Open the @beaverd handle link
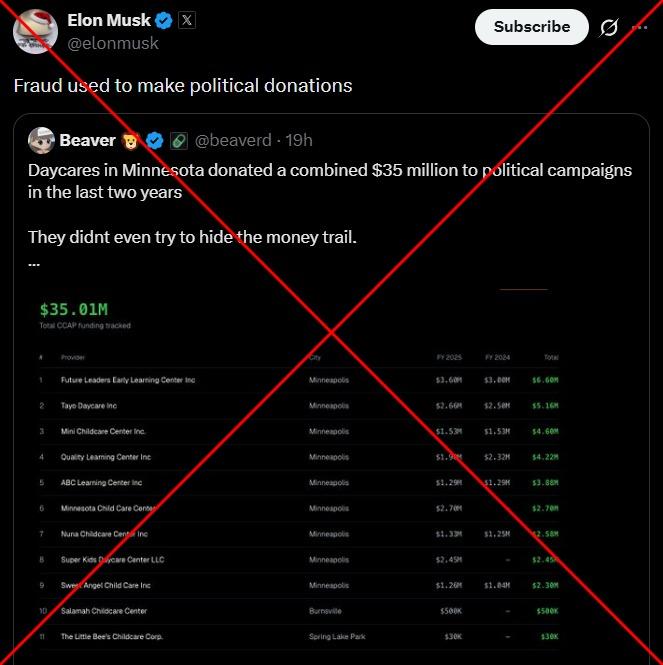Image resolution: width=663 pixels, height=665 pixels. [x=233, y=140]
